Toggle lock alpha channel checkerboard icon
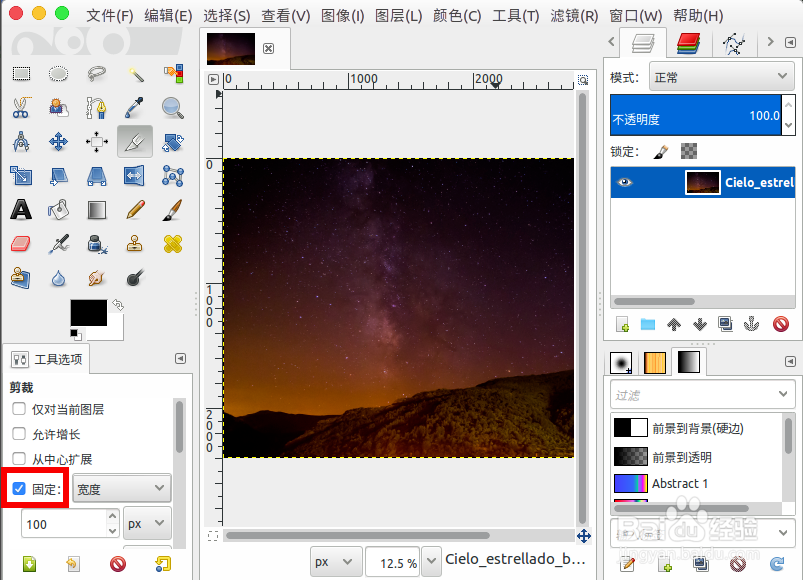The width and height of the screenshot is (803, 580). (689, 151)
